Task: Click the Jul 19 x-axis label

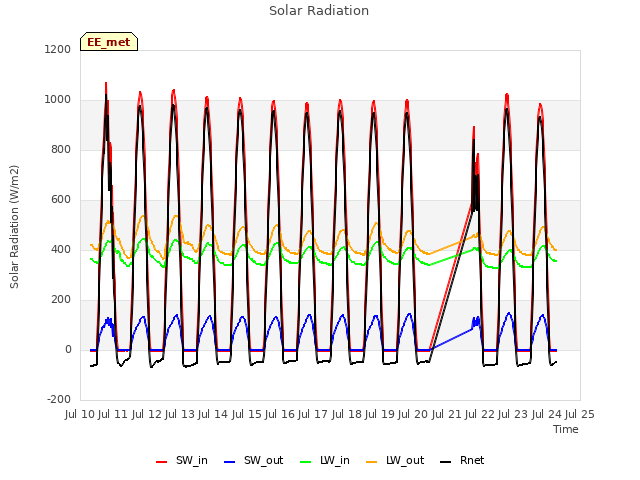Action: tap(380, 414)
